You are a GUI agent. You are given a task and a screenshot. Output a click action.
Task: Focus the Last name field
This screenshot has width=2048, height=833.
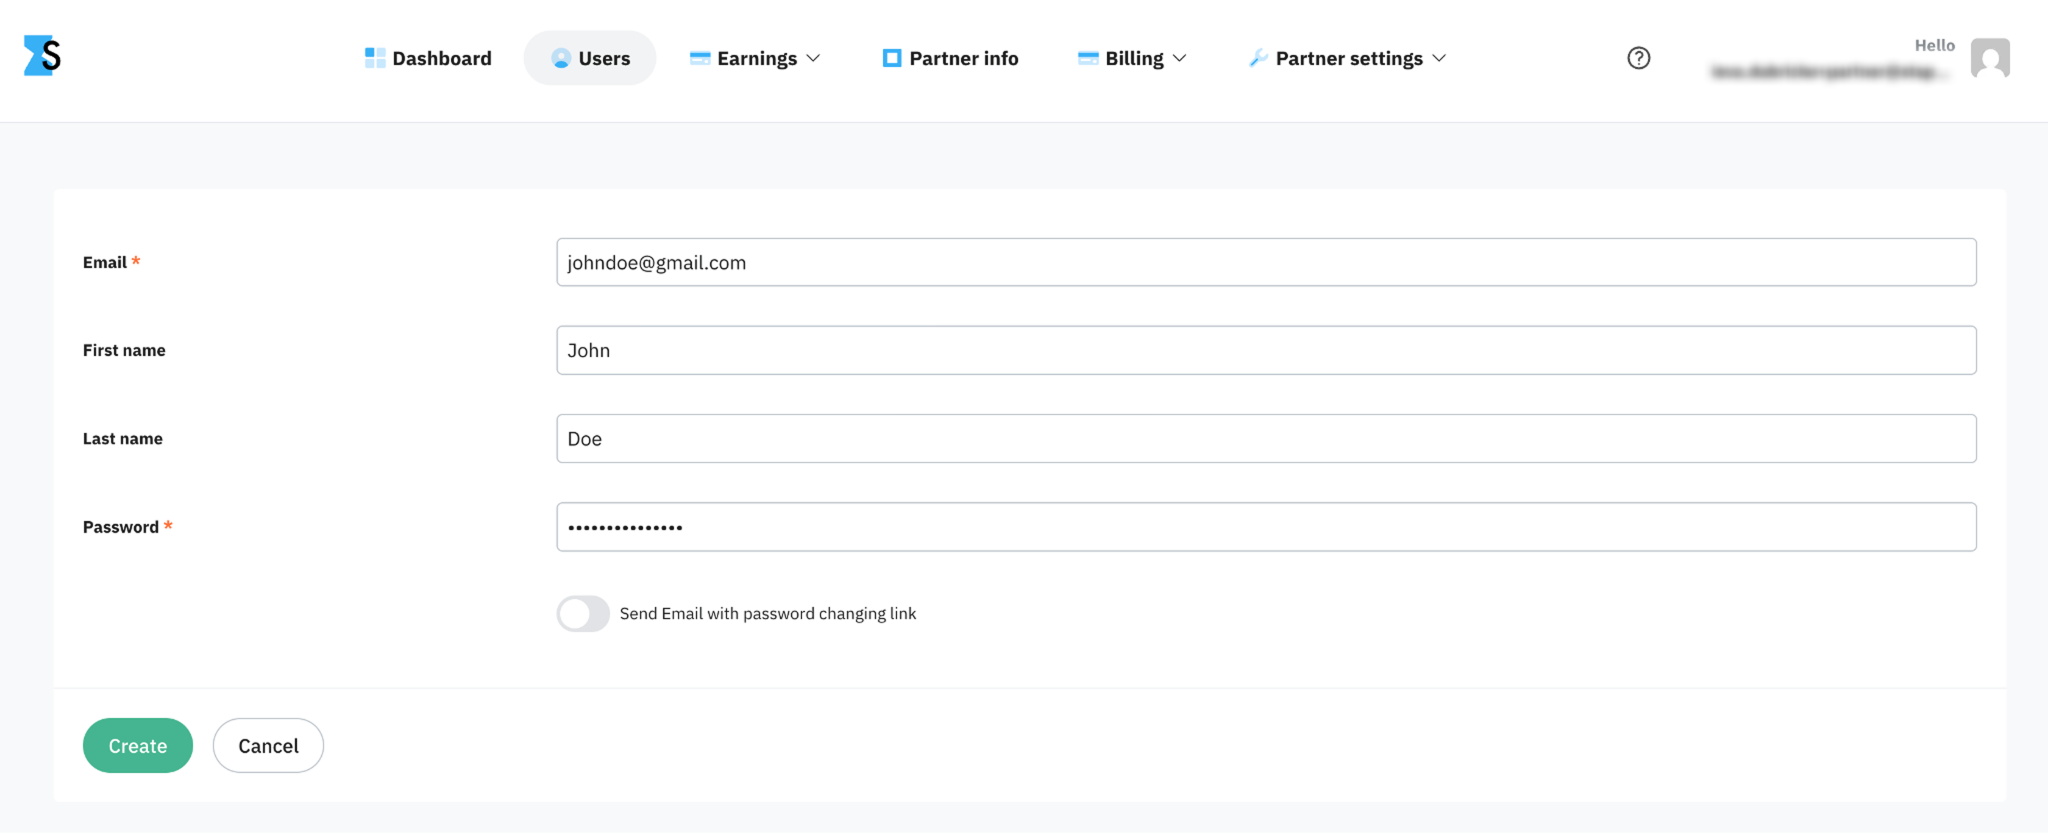pos(1266,438)
